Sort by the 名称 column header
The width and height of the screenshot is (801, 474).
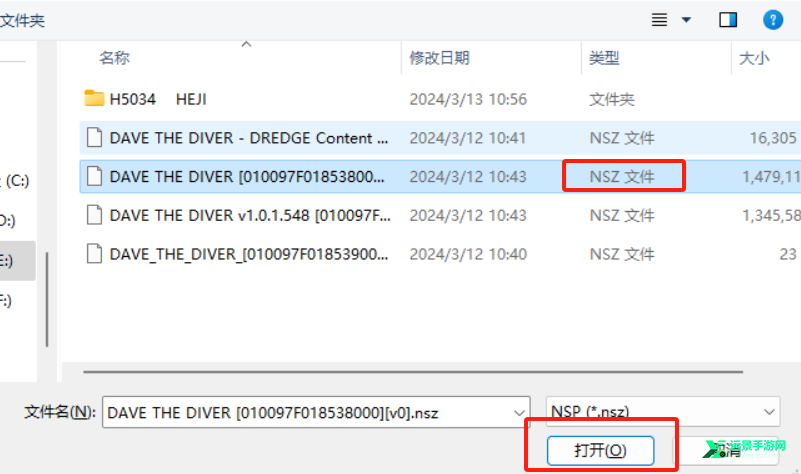point(114,58)
